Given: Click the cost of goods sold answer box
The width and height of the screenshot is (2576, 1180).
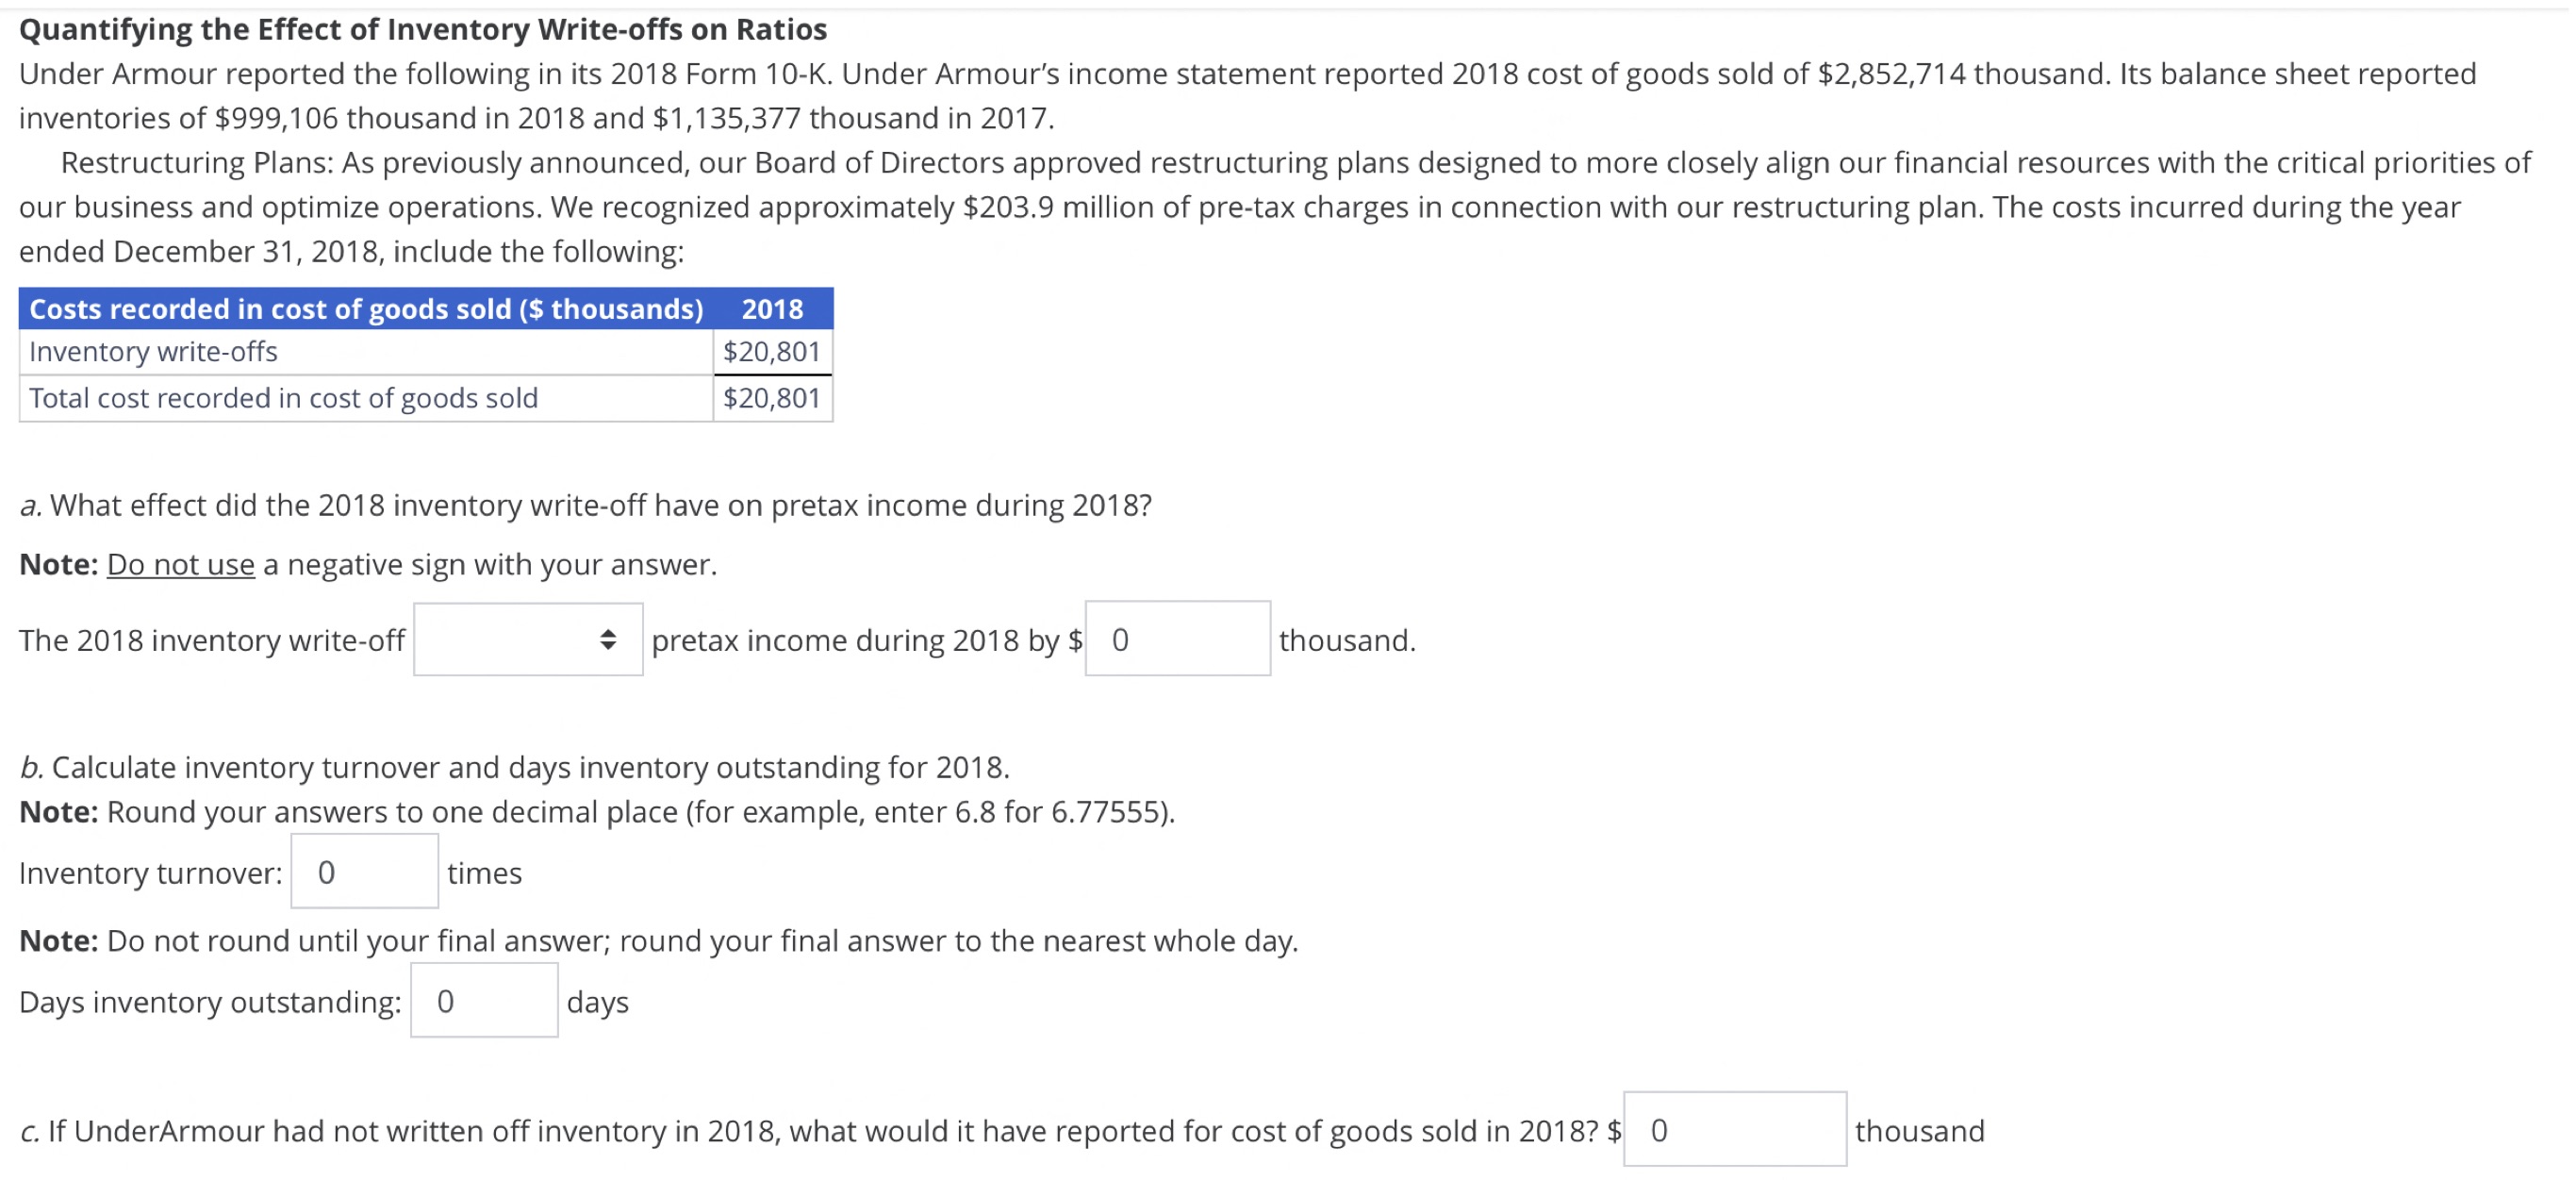Looking at the screenshot, I should pyautogui.click(x=1734, y=1131).
